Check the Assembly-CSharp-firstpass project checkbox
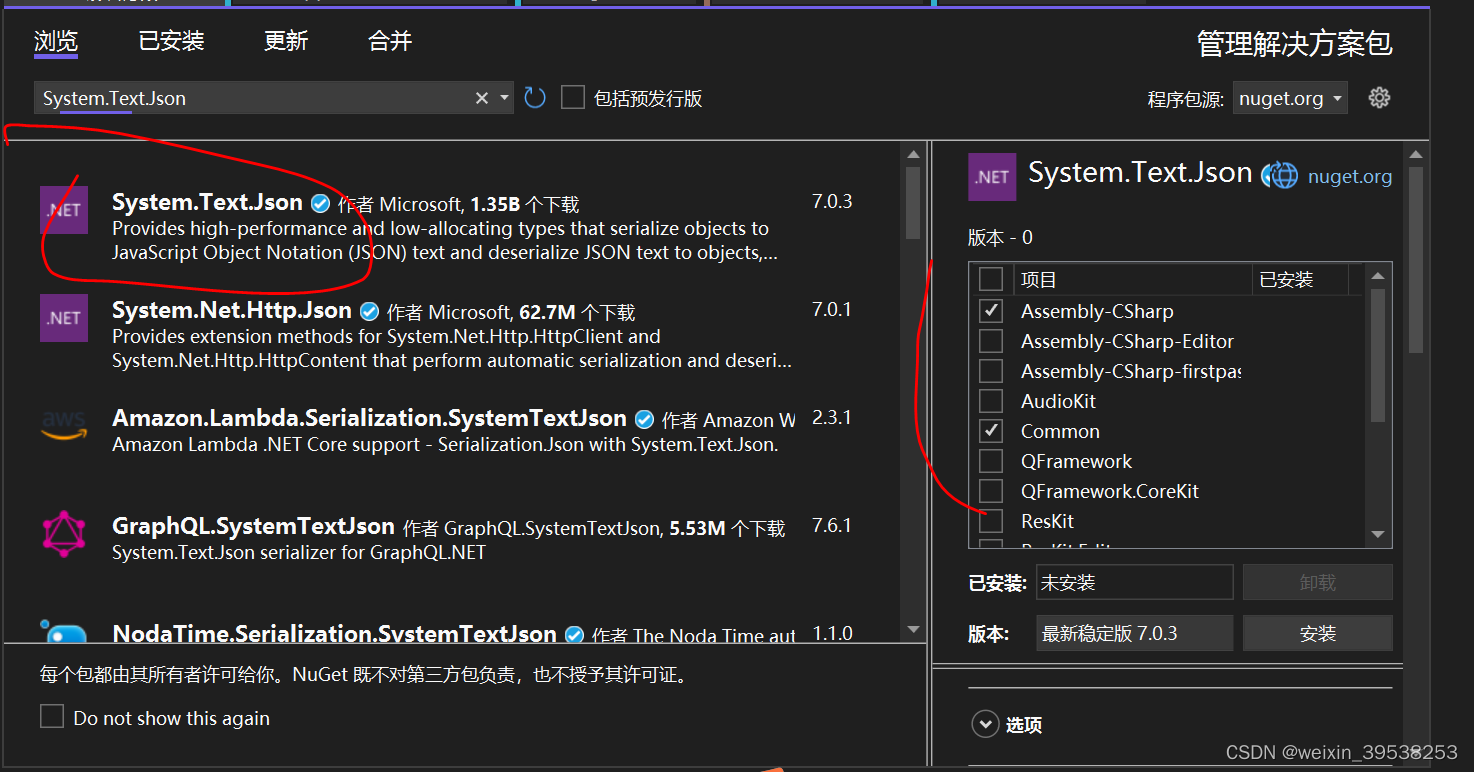This screenshot has height=772, width=1474. [x=990, y=371]
